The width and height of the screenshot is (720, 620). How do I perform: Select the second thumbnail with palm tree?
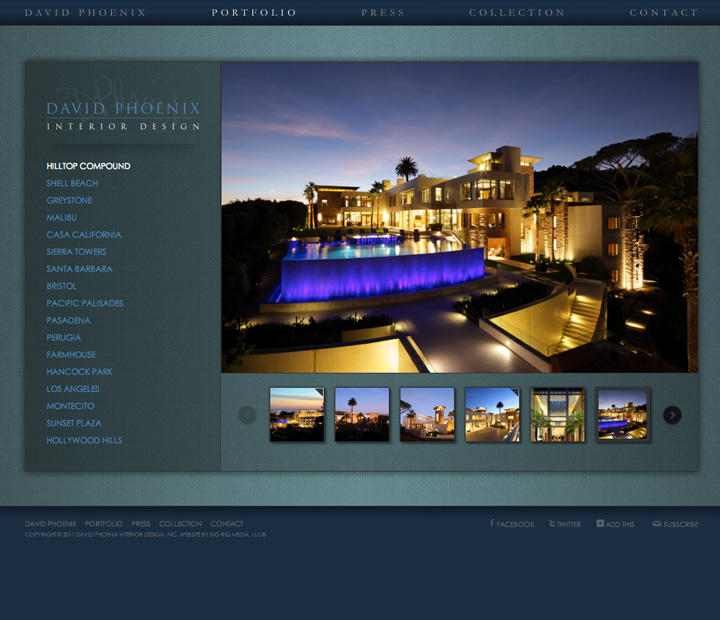362,415
